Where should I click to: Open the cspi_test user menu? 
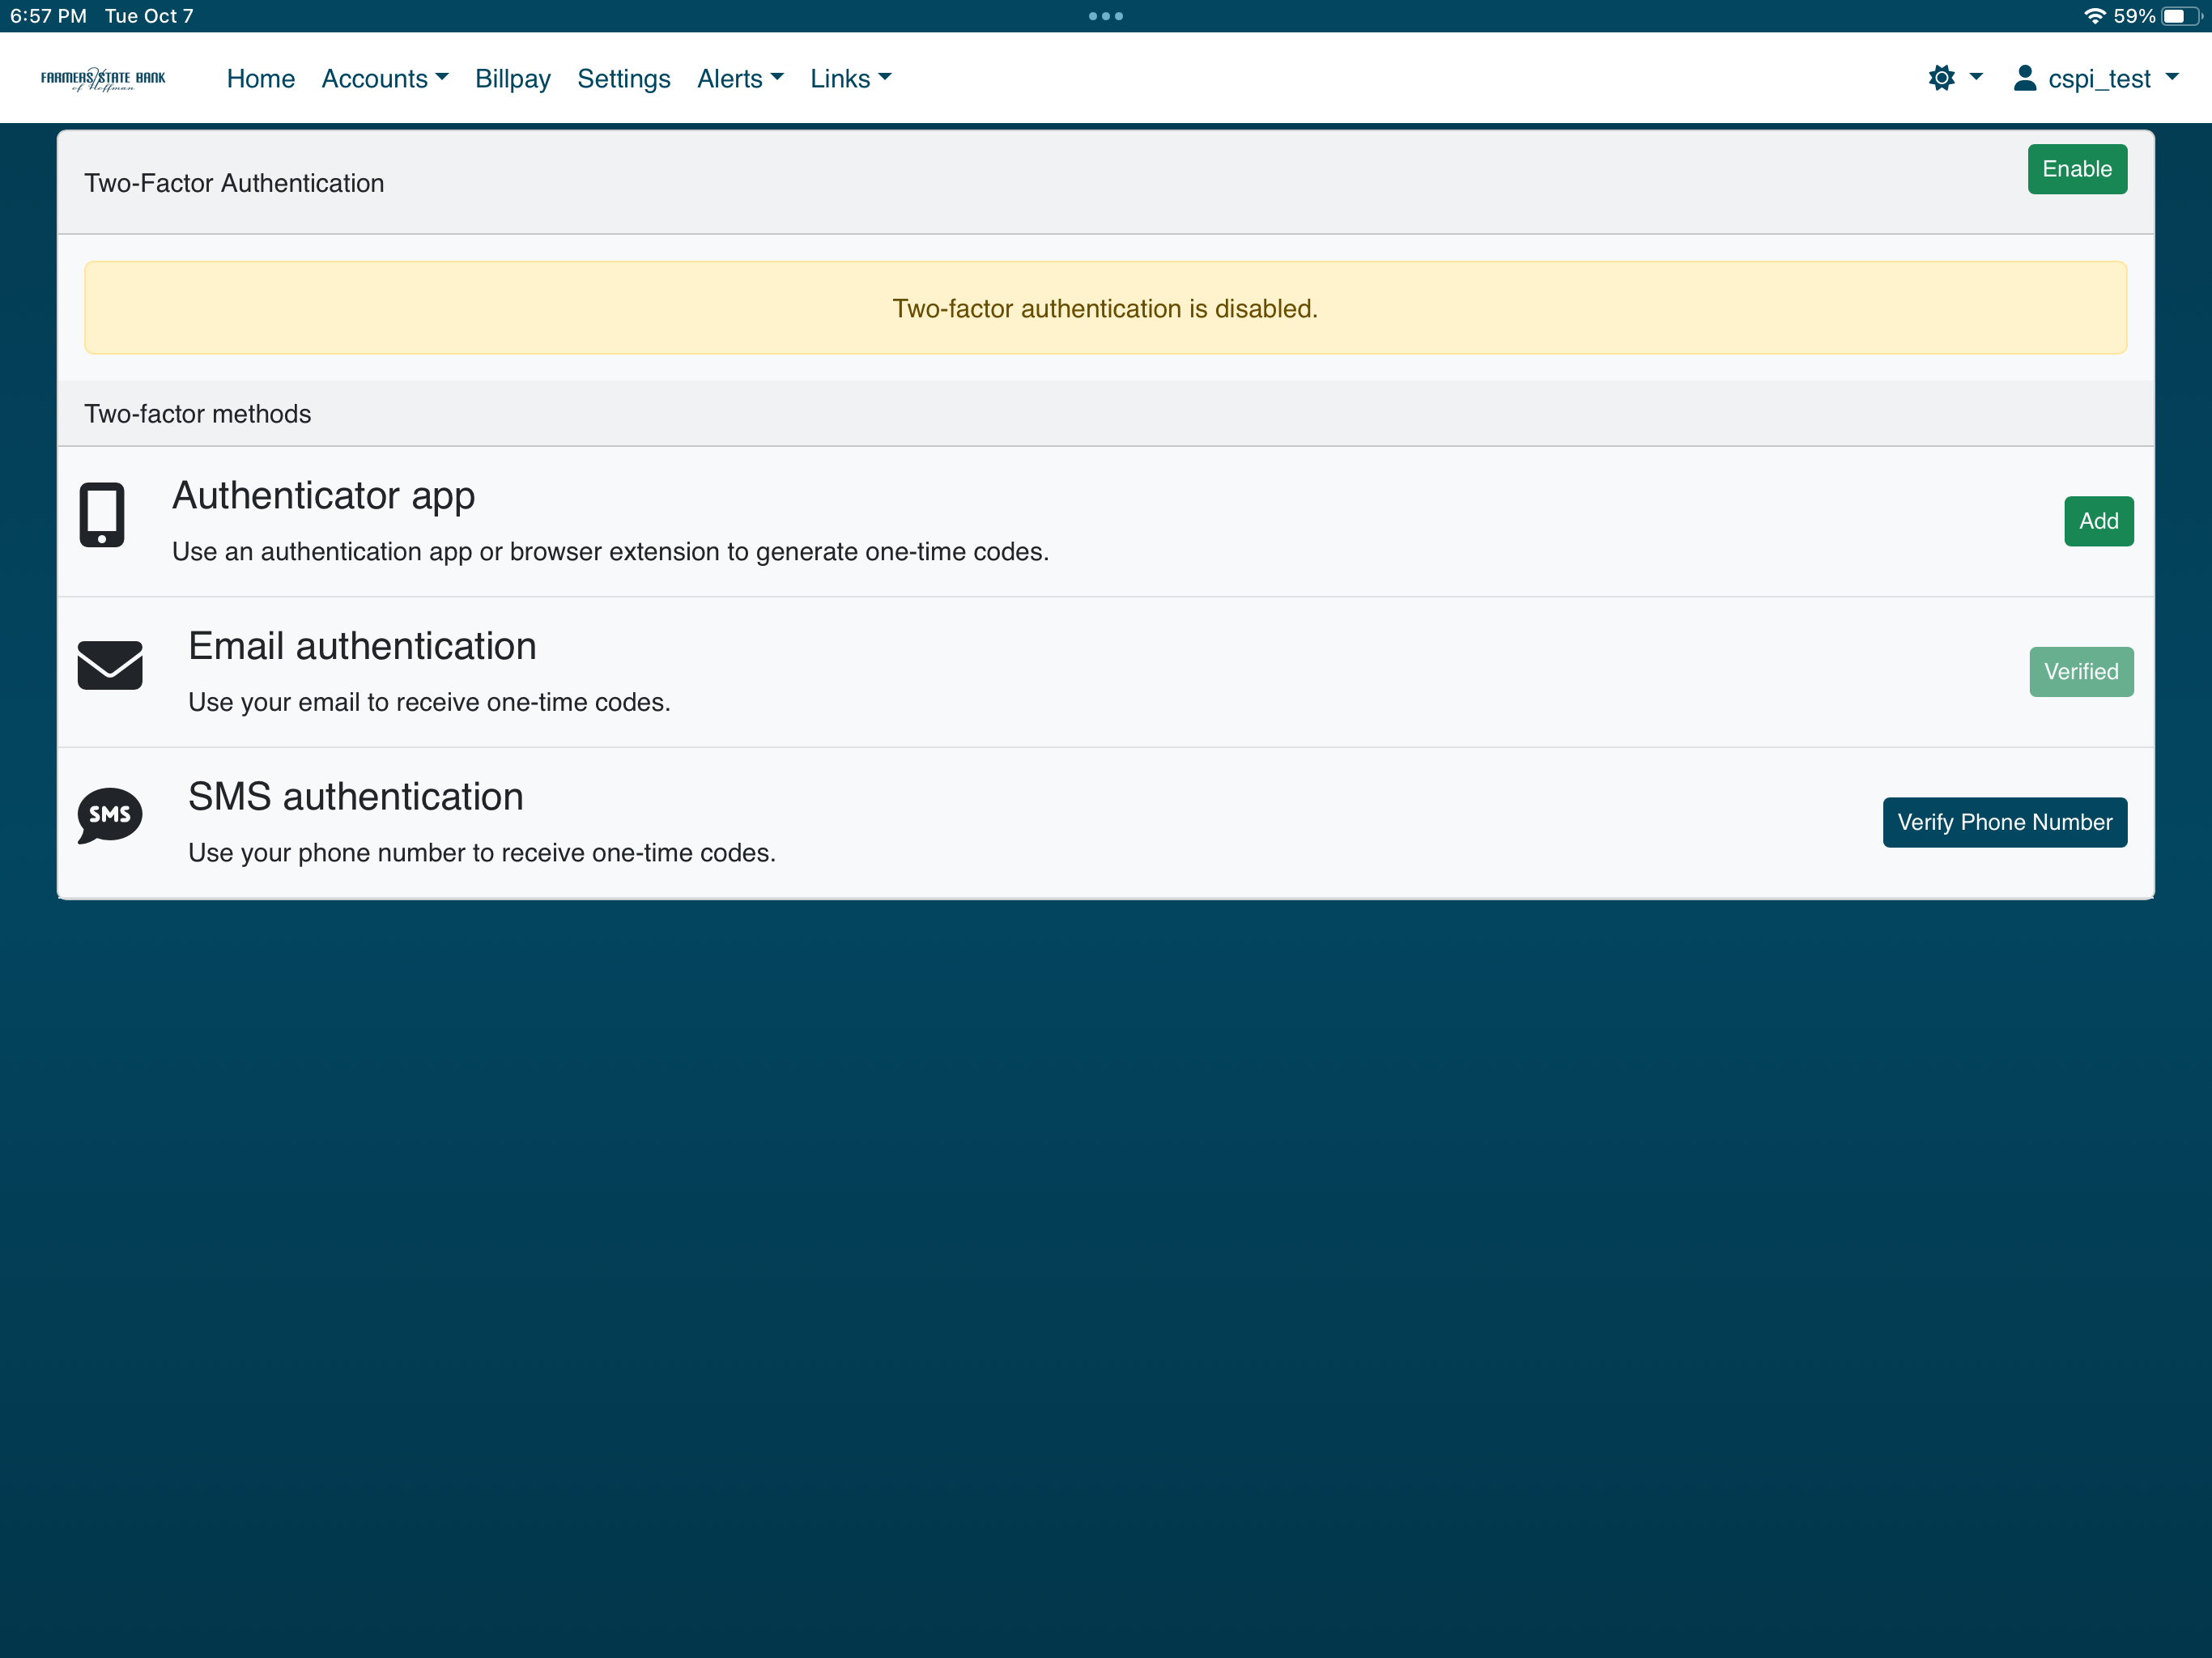[2097, 78]
